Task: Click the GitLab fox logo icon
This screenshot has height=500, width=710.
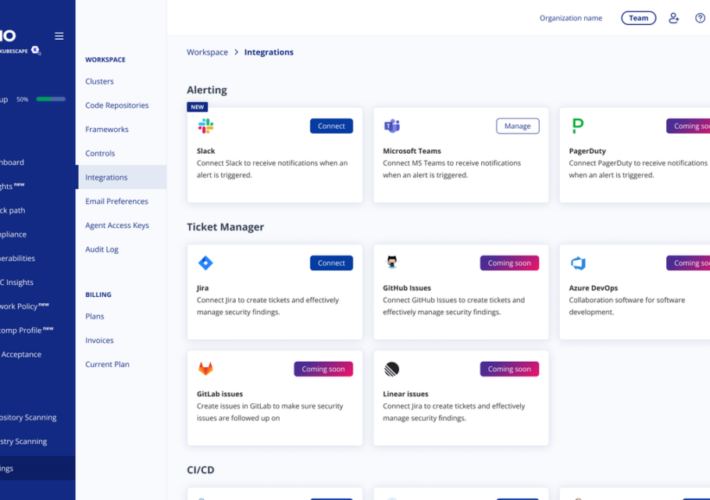Action: click(206, 369)
